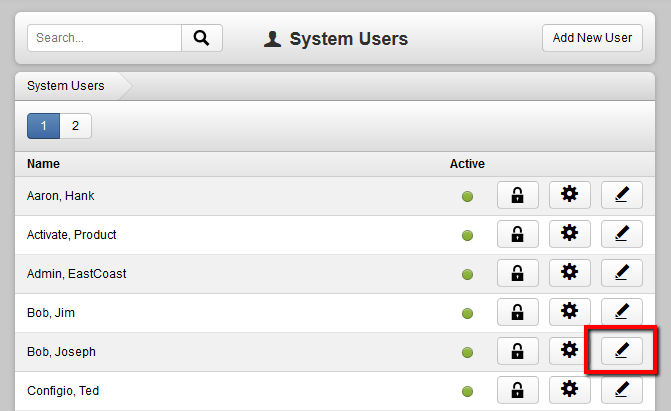Image resolution: width=671 pixels, height=411 pixels.
Task: Edit user Aaron, Hank with pencil icon
Action: click(x=622, y=195)
